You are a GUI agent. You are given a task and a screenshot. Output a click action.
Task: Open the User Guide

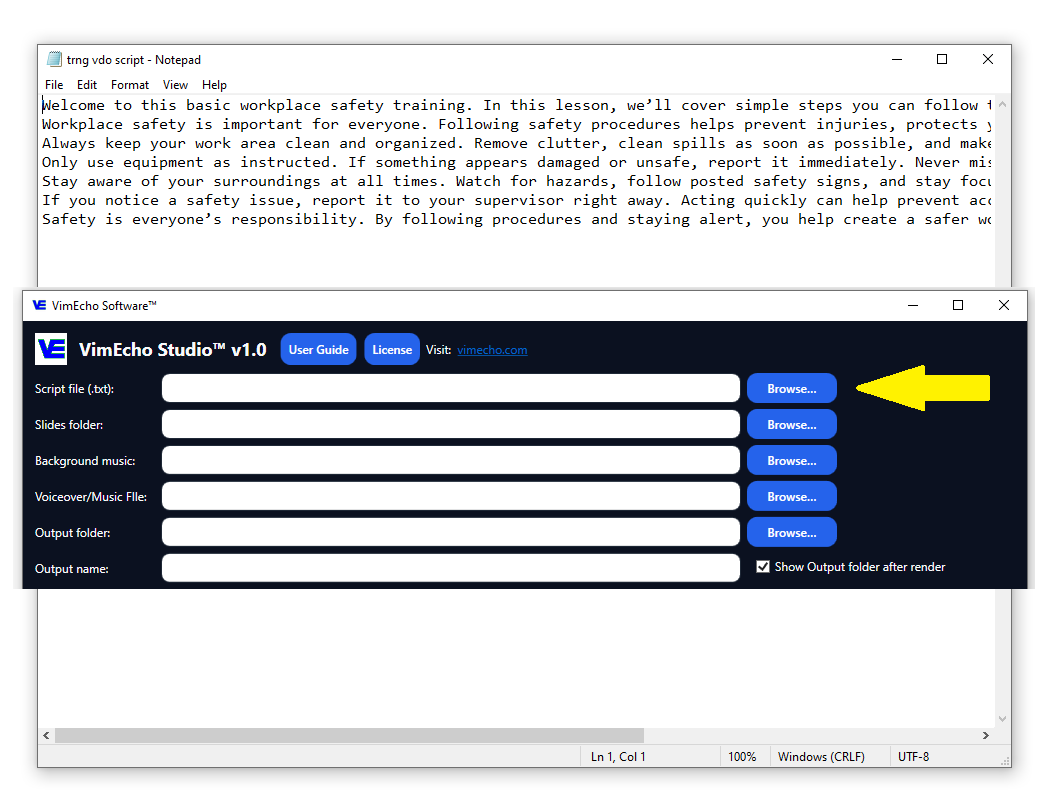(318, 349)
